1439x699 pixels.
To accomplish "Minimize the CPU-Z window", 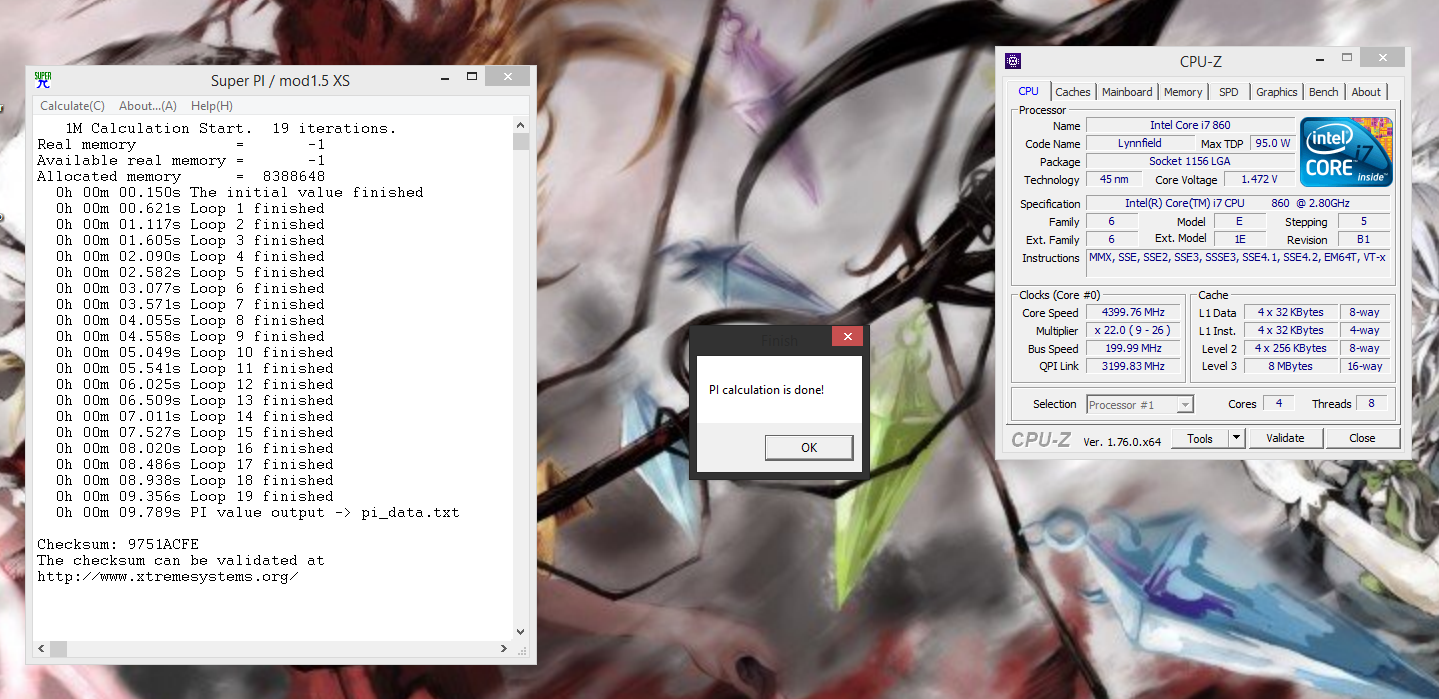I will click(x=1320, y=58).
